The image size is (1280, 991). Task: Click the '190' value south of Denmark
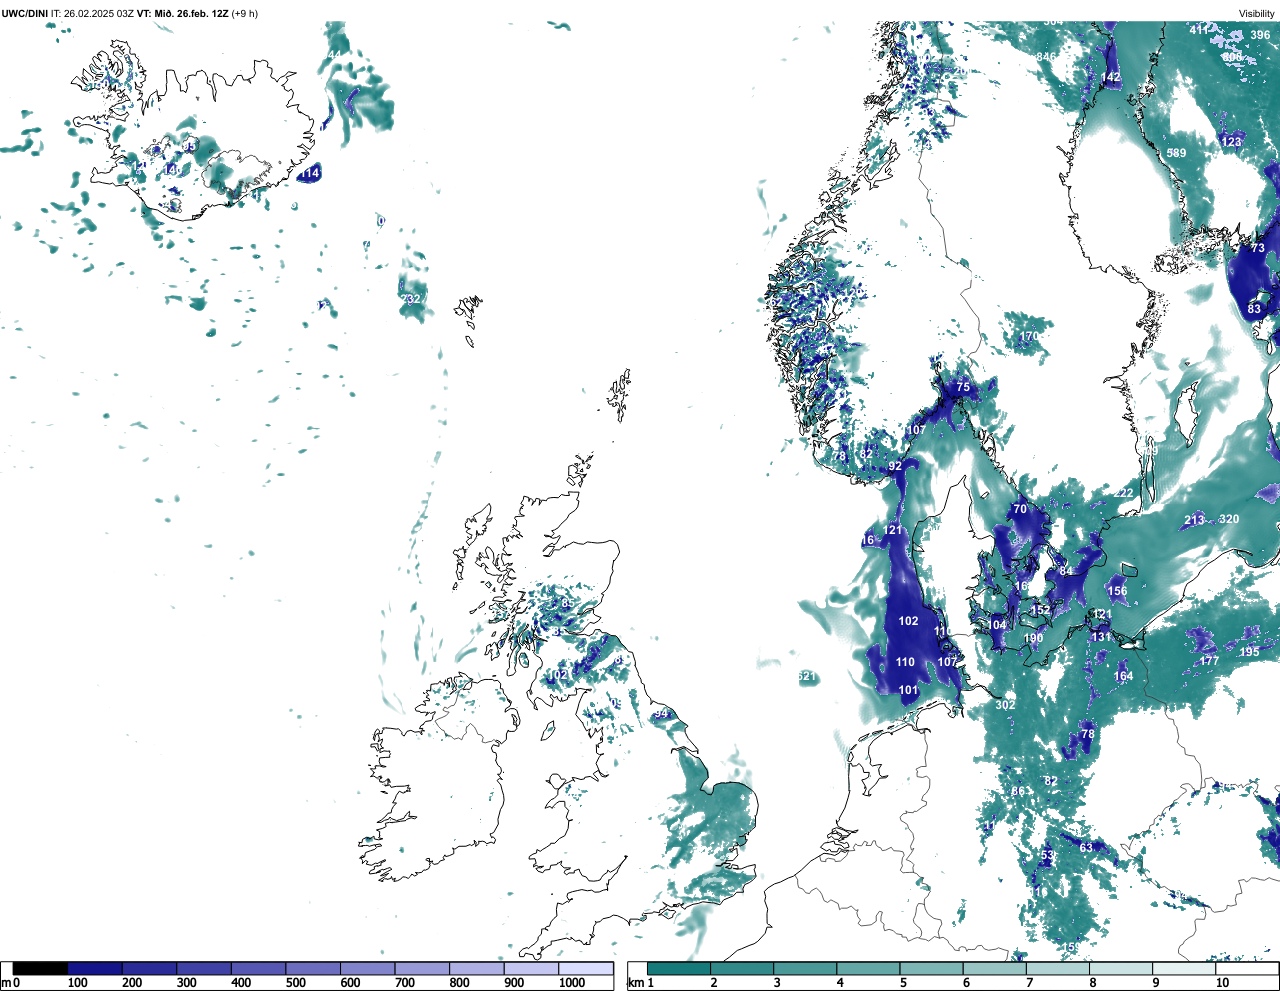pos(1033,638)
